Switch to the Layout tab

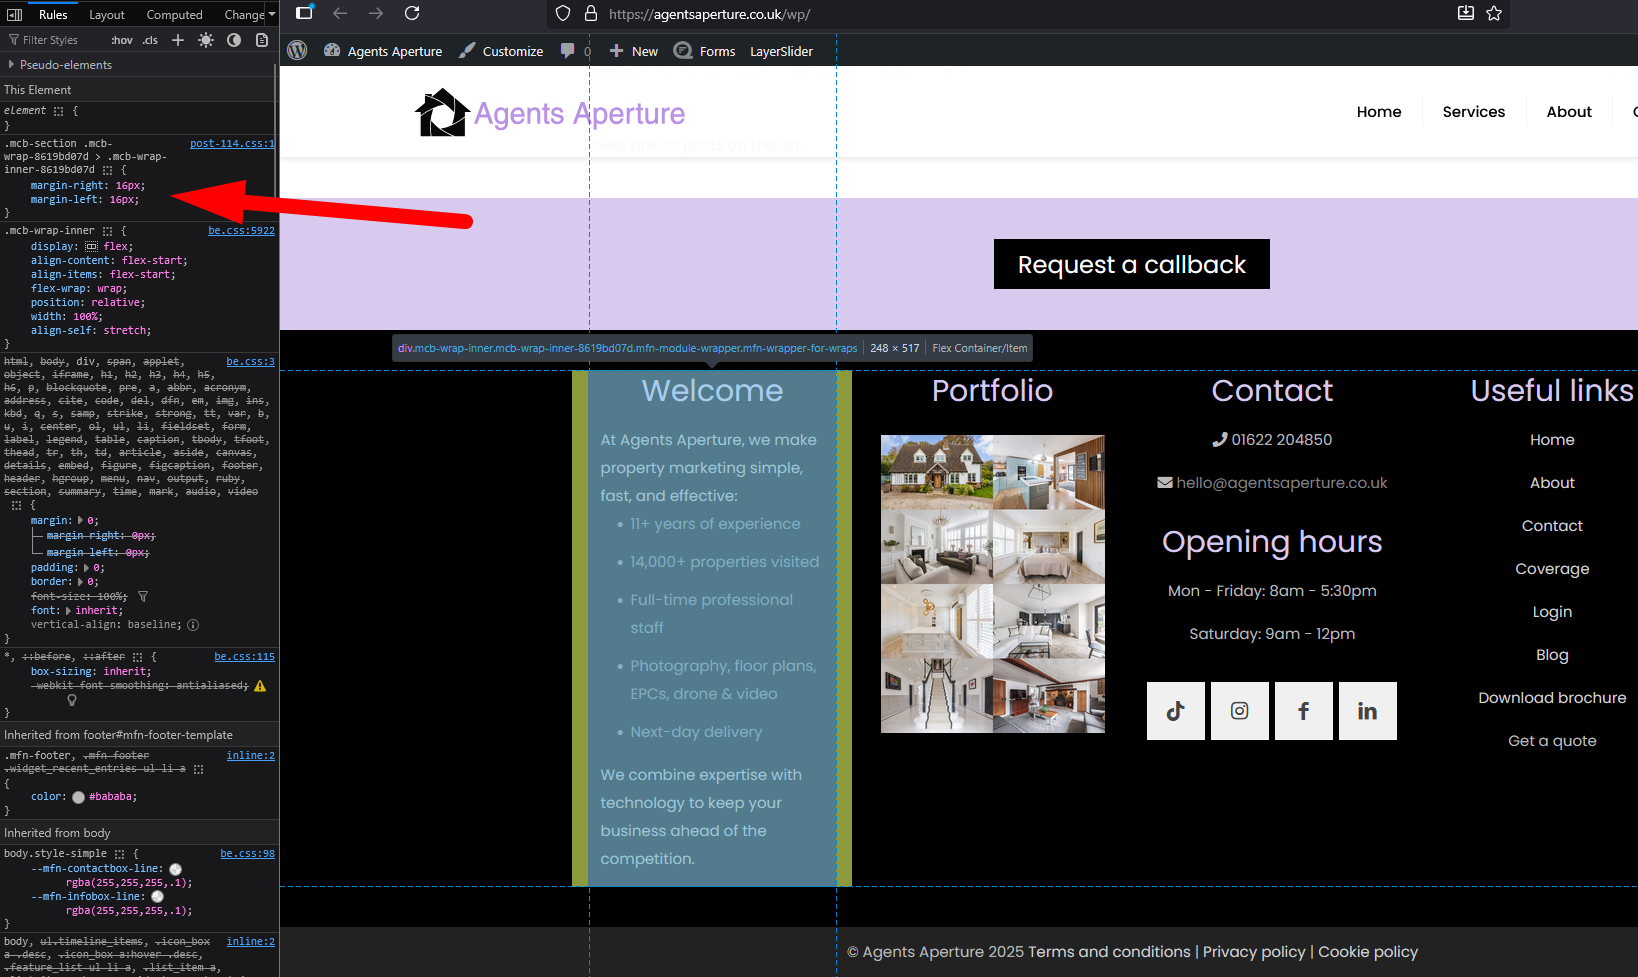coord(107,14)
